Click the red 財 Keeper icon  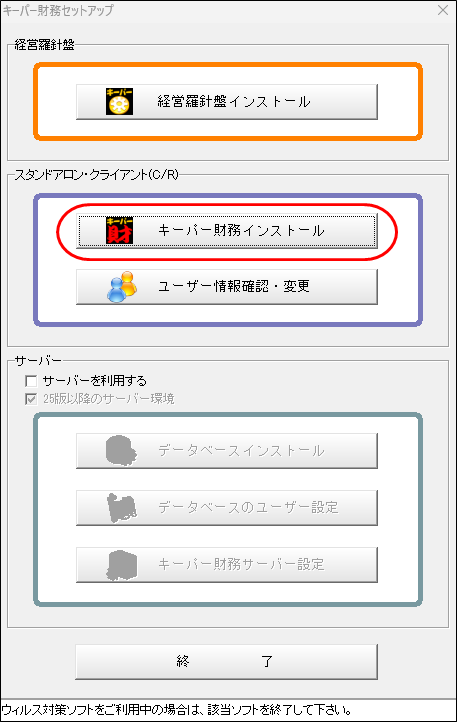pyautogui.click(x=119, y=230)
